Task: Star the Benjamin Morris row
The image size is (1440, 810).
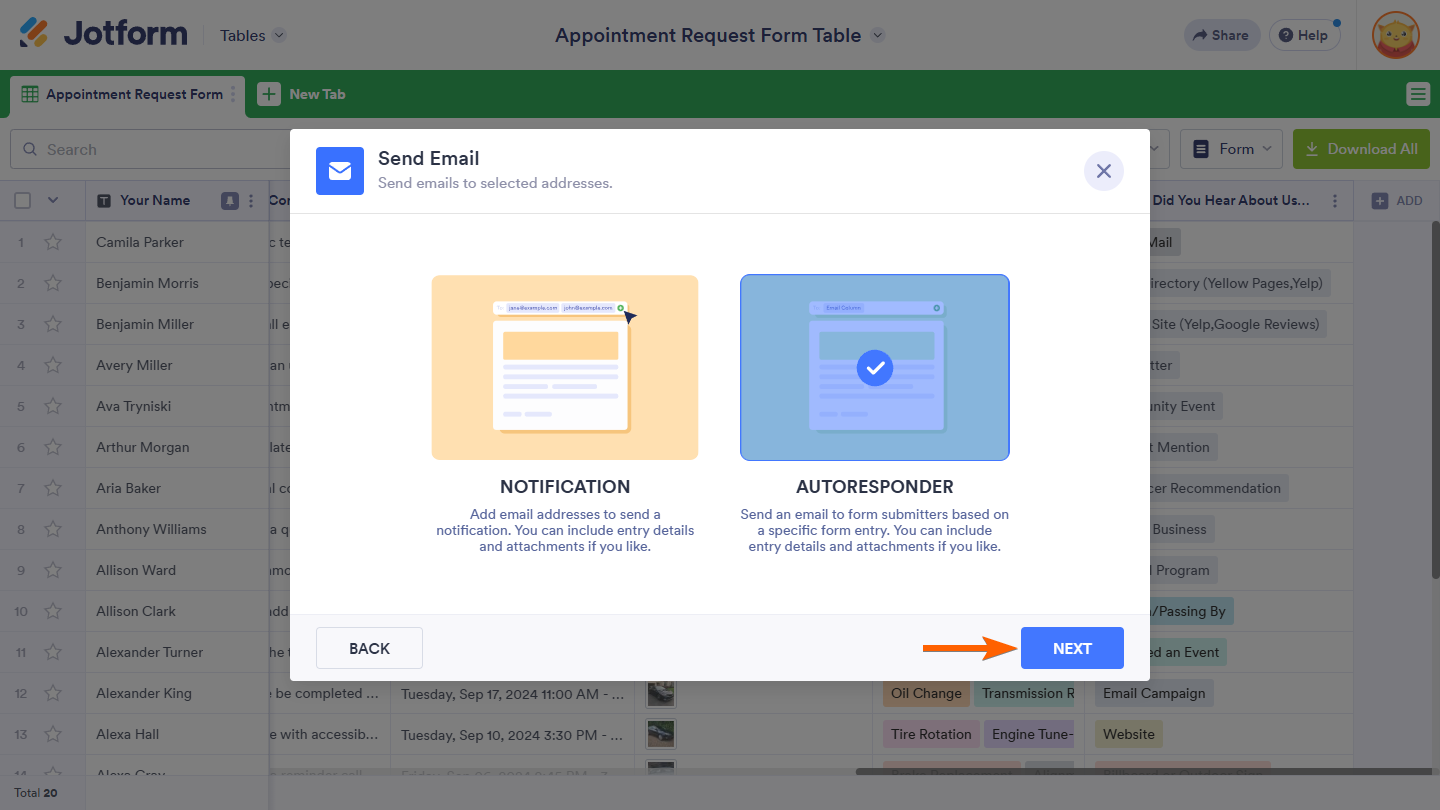Action: coord(53,283)
